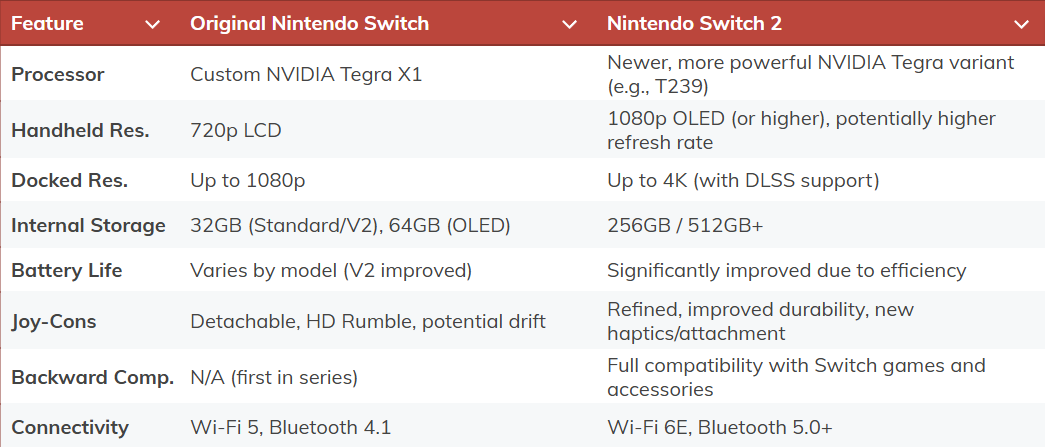1045x447 pixels.
Task: Click the Joy-Cons row label
Action: coord(54,322)
